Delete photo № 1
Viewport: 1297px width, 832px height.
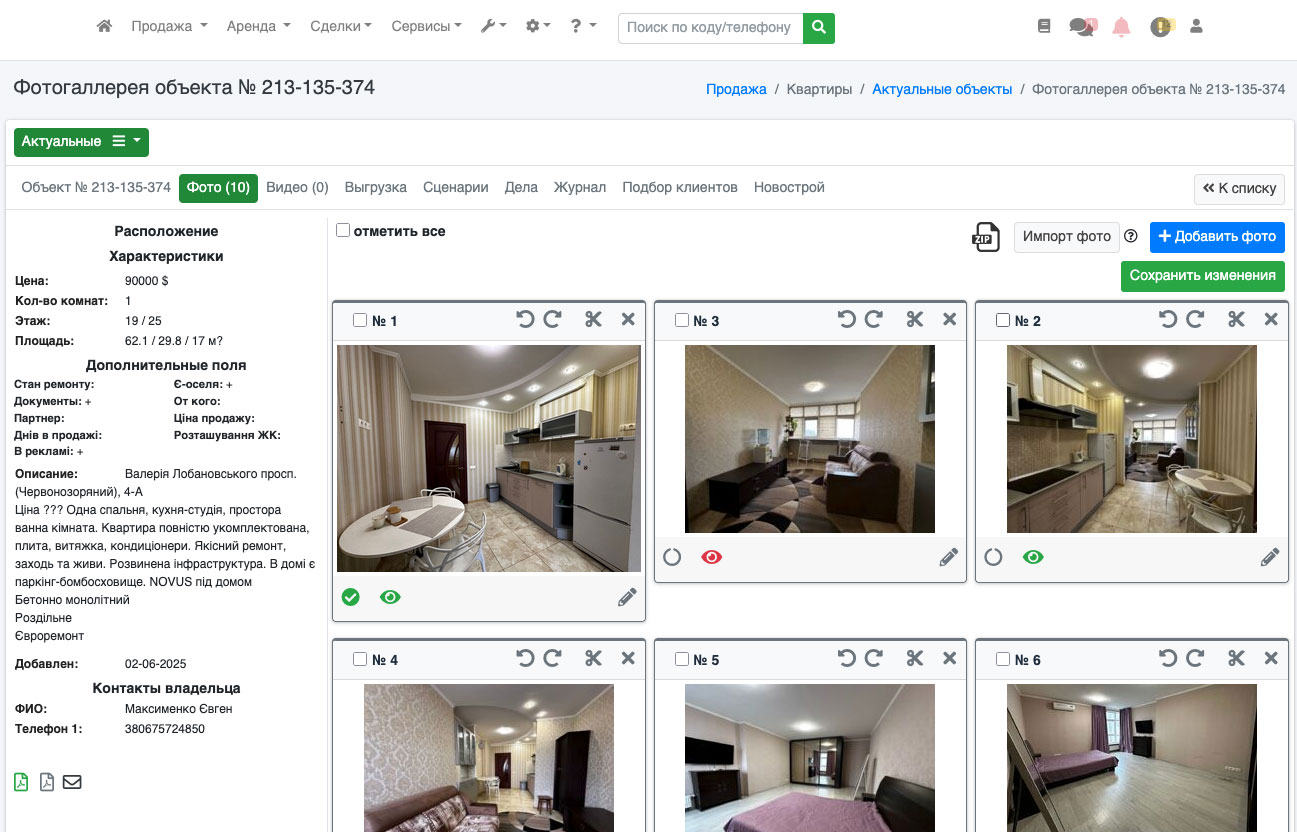[628, 319]
